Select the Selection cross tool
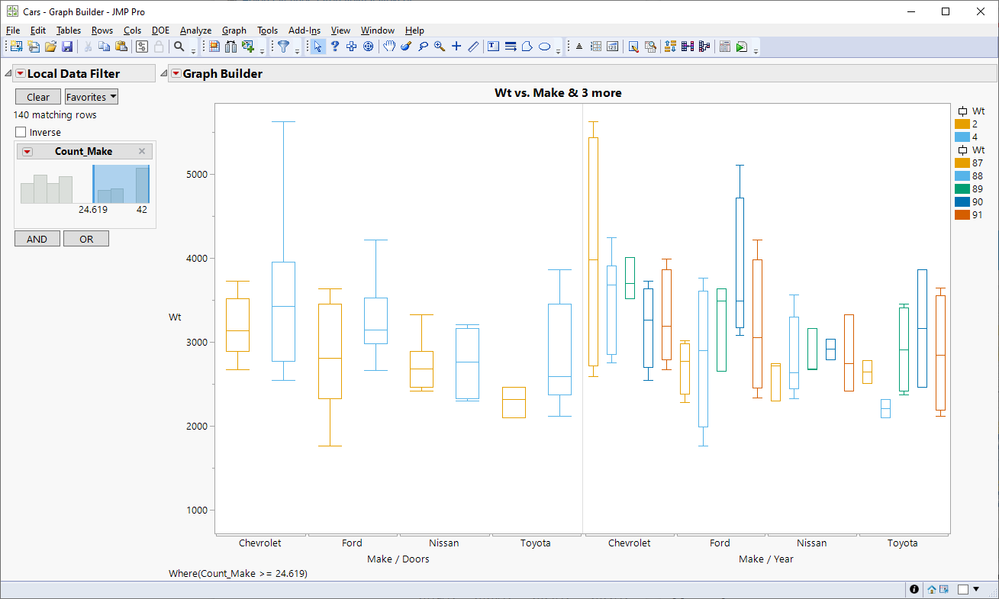999x599 pixels. [x=351, y=47]
